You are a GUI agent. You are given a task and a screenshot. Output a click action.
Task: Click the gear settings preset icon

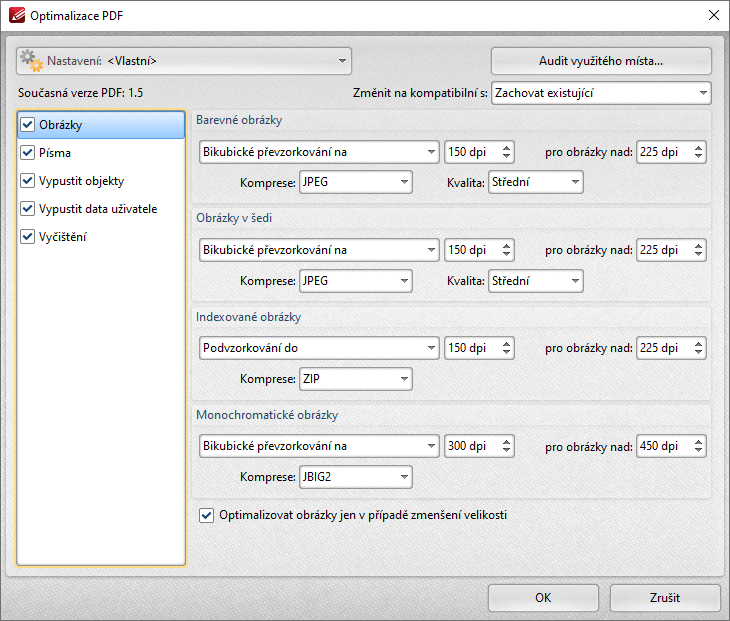tap(31, 61)
